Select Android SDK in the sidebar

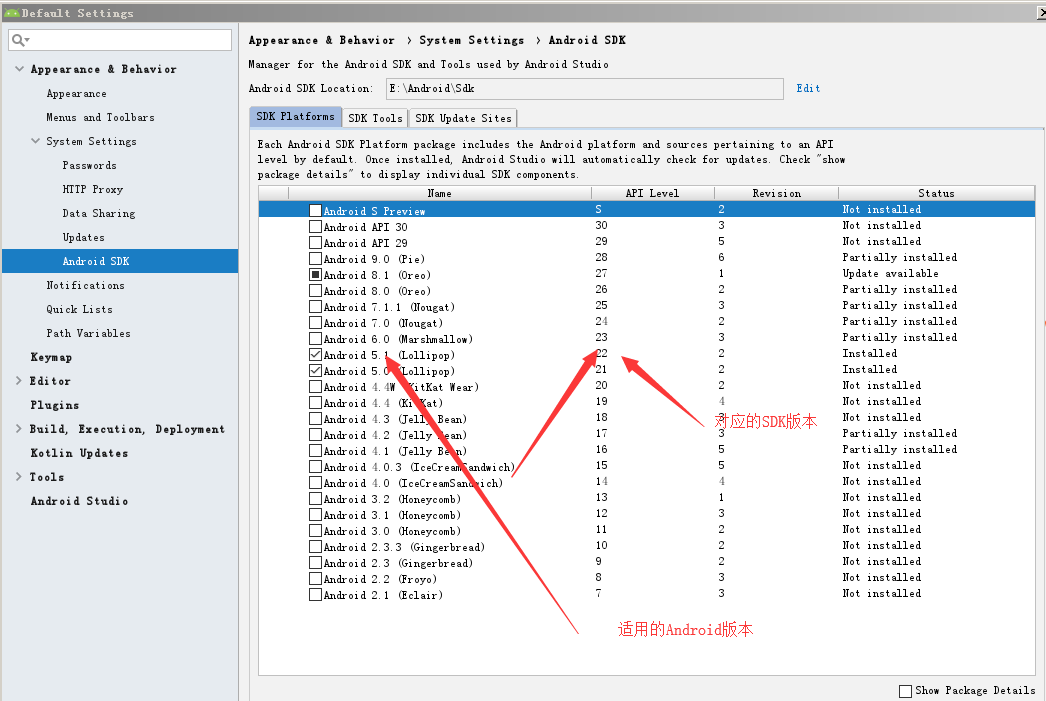point(120,261)
